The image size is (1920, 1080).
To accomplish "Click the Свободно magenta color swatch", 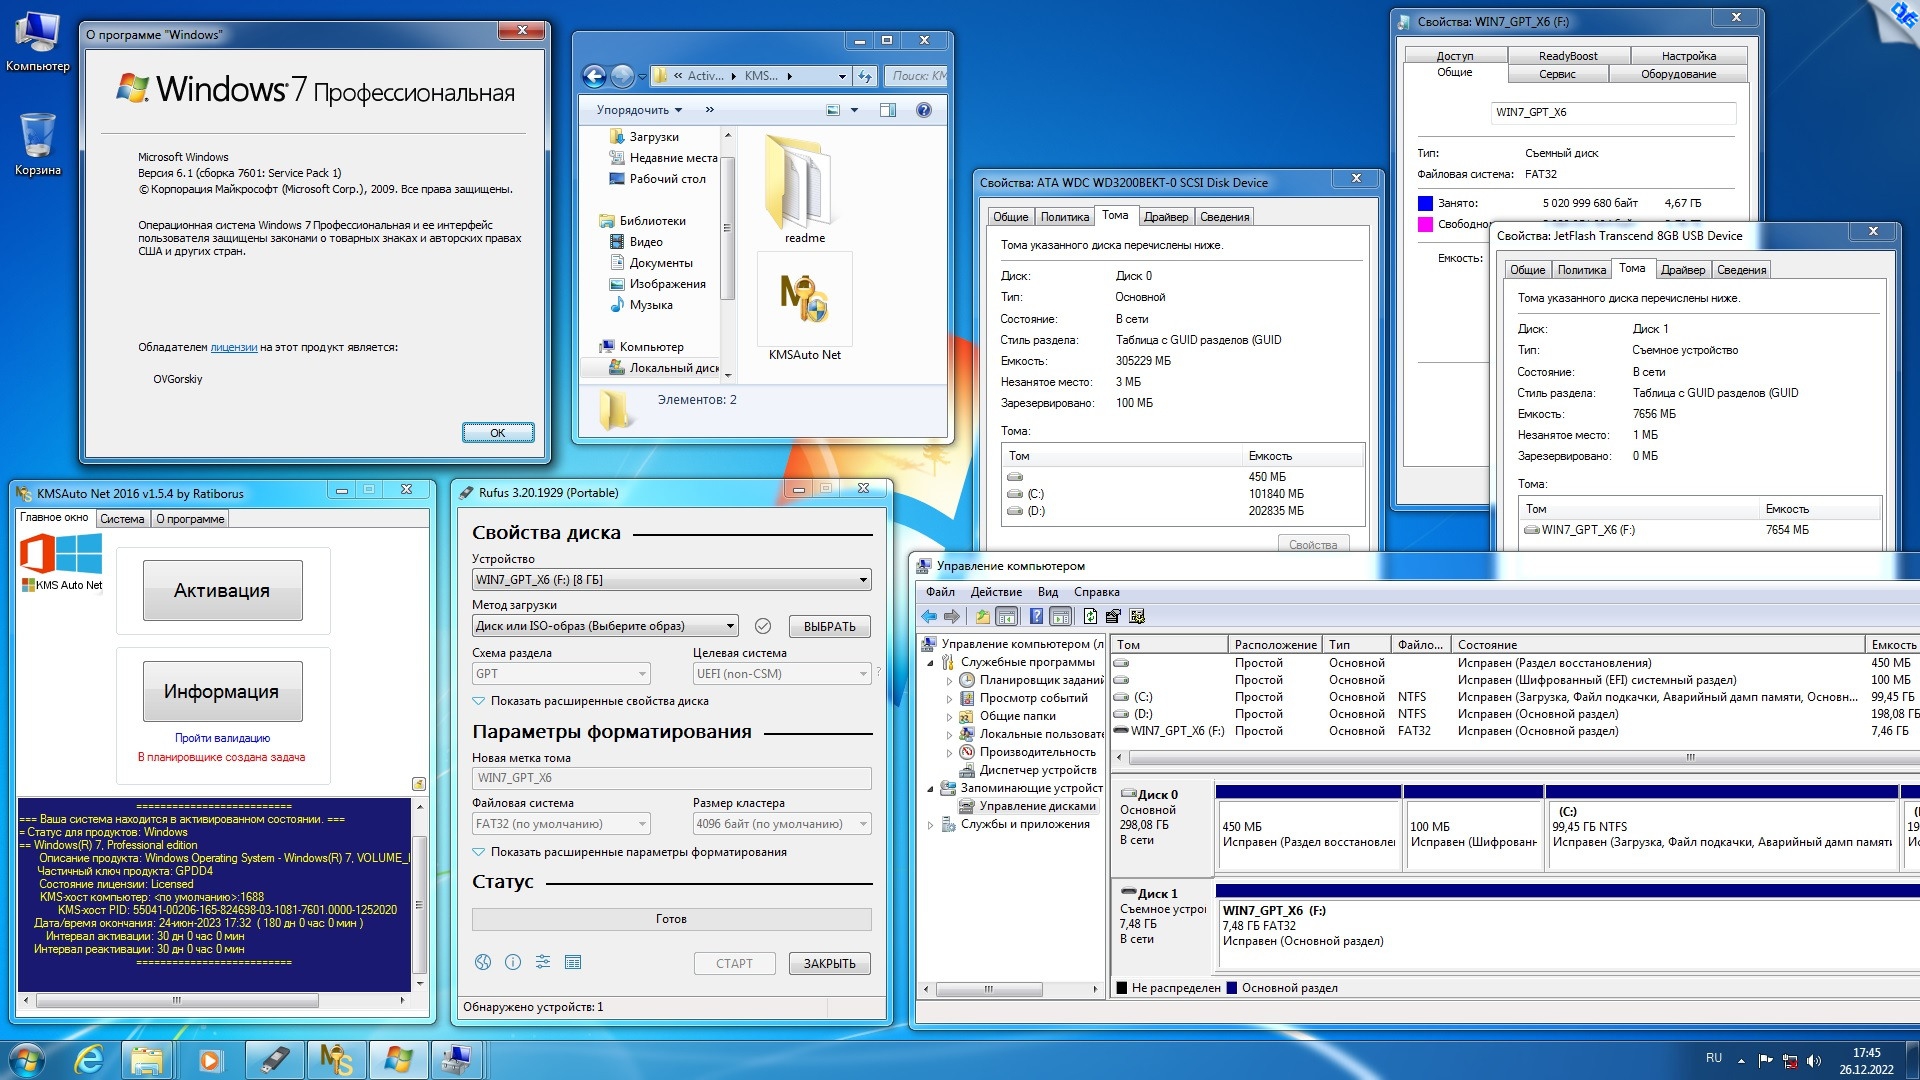I will tap(1425, 224).
